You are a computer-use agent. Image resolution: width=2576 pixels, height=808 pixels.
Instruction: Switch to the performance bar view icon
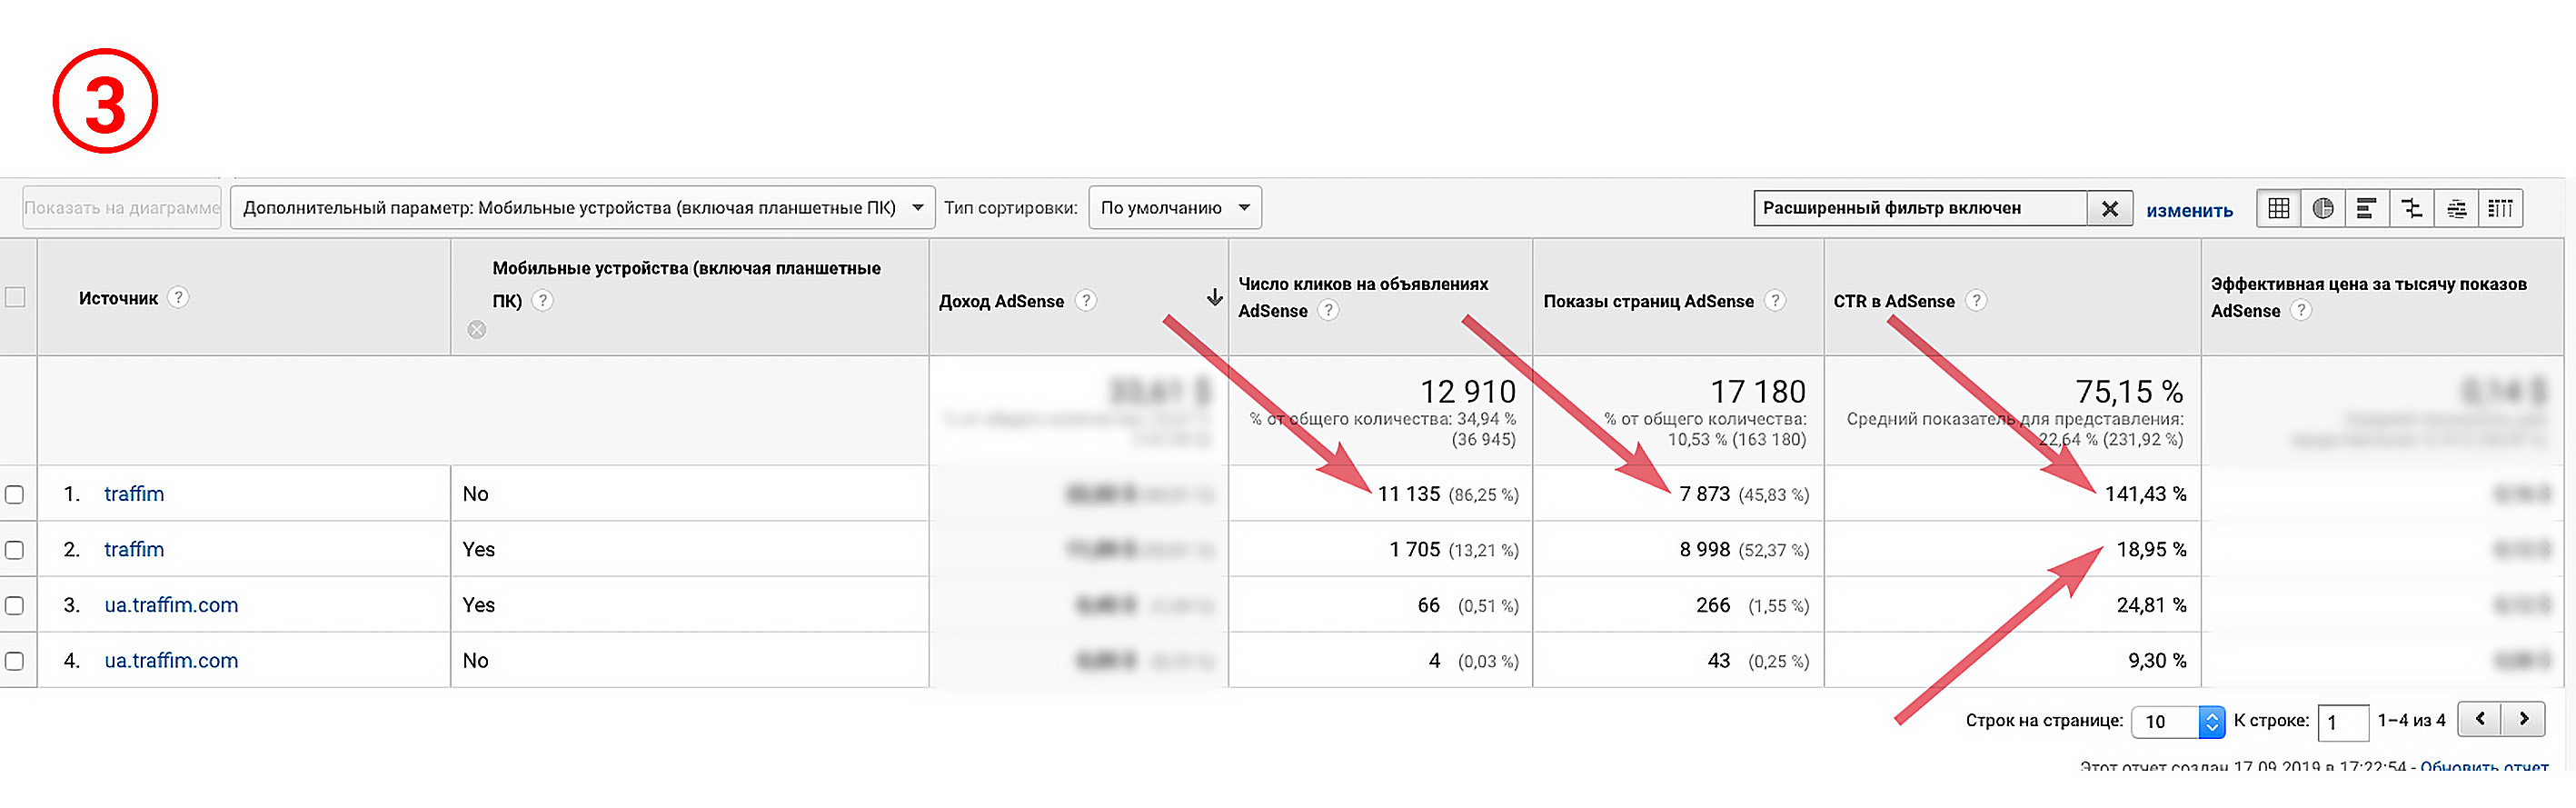(2367, 208)
